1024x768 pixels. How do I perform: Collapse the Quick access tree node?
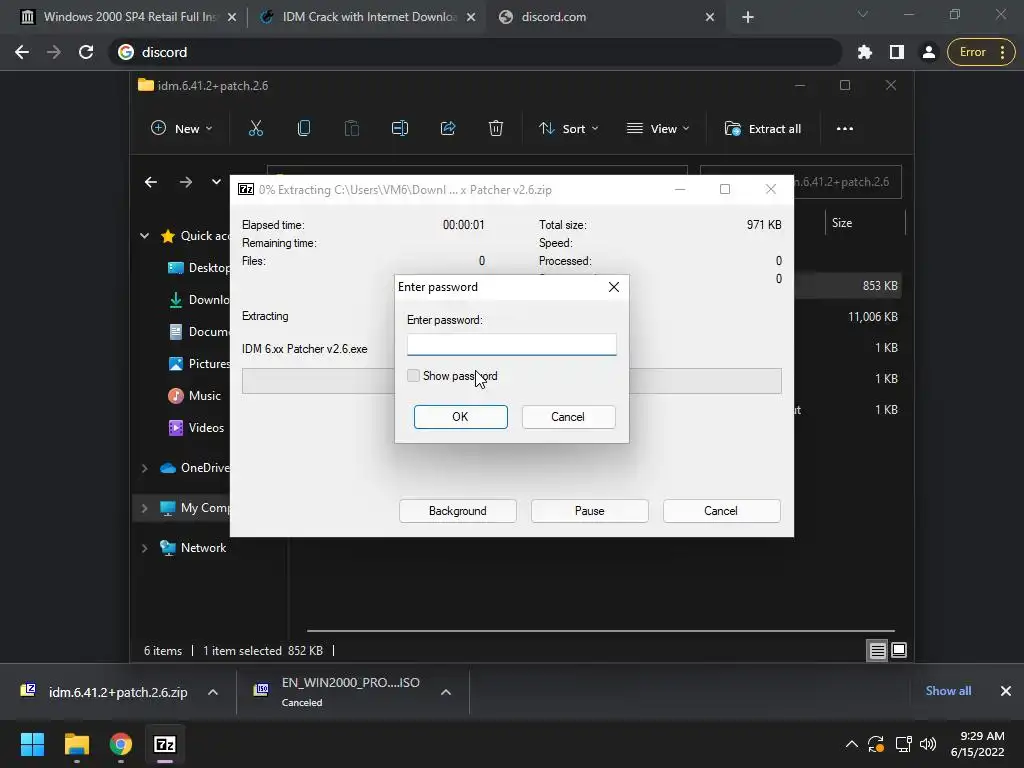point(144,236)
